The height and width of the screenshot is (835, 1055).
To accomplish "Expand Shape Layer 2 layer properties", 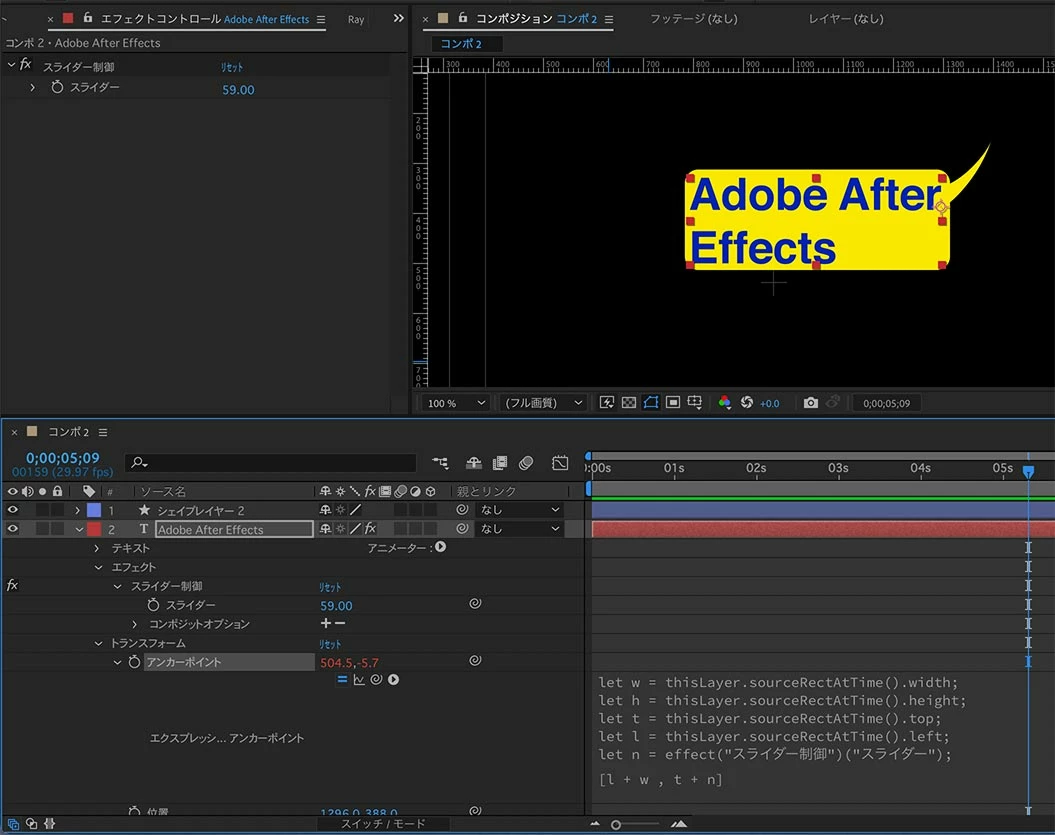I will click(77, 510).
